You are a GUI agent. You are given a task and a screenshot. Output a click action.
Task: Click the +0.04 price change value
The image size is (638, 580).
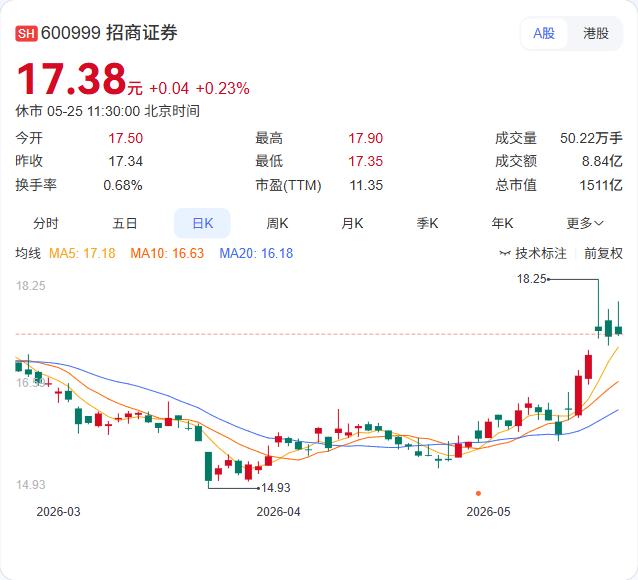(x=169, y=88)
